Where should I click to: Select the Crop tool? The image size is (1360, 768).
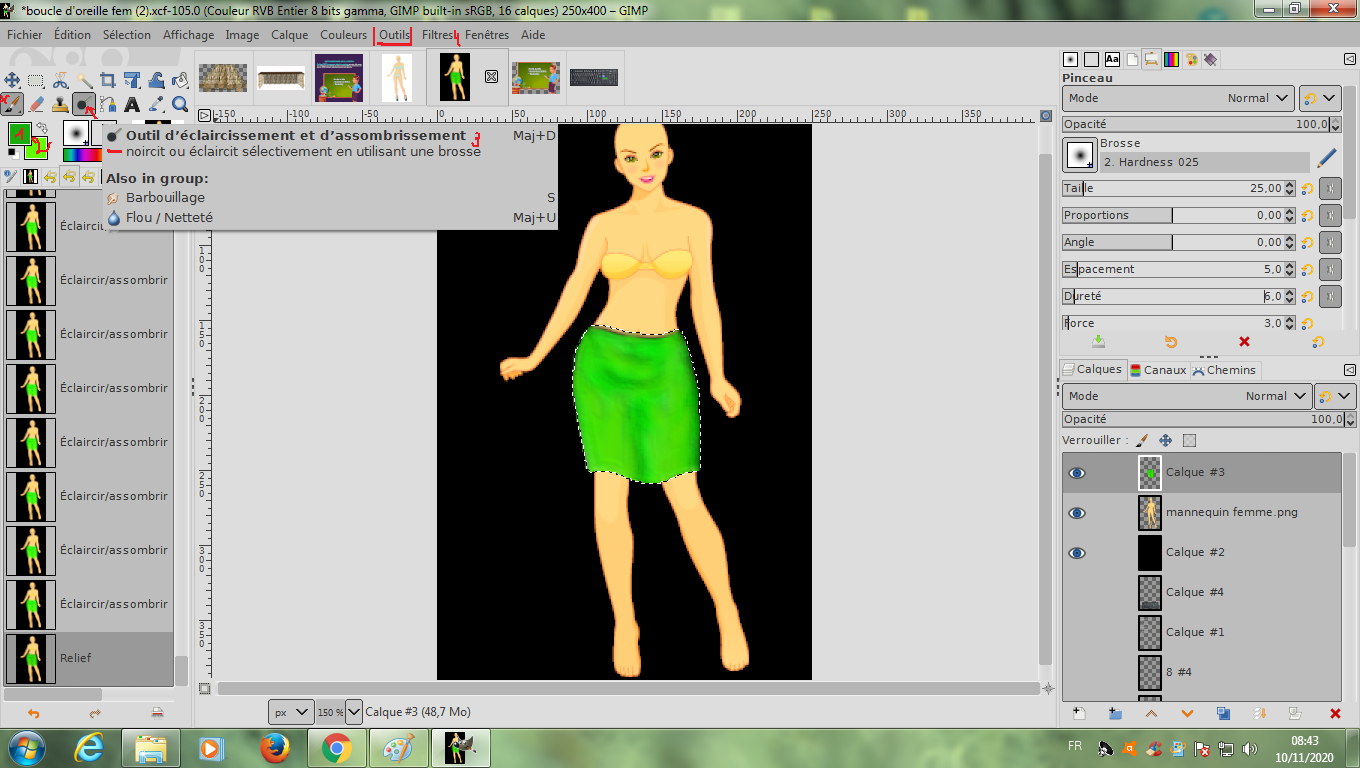108,80
